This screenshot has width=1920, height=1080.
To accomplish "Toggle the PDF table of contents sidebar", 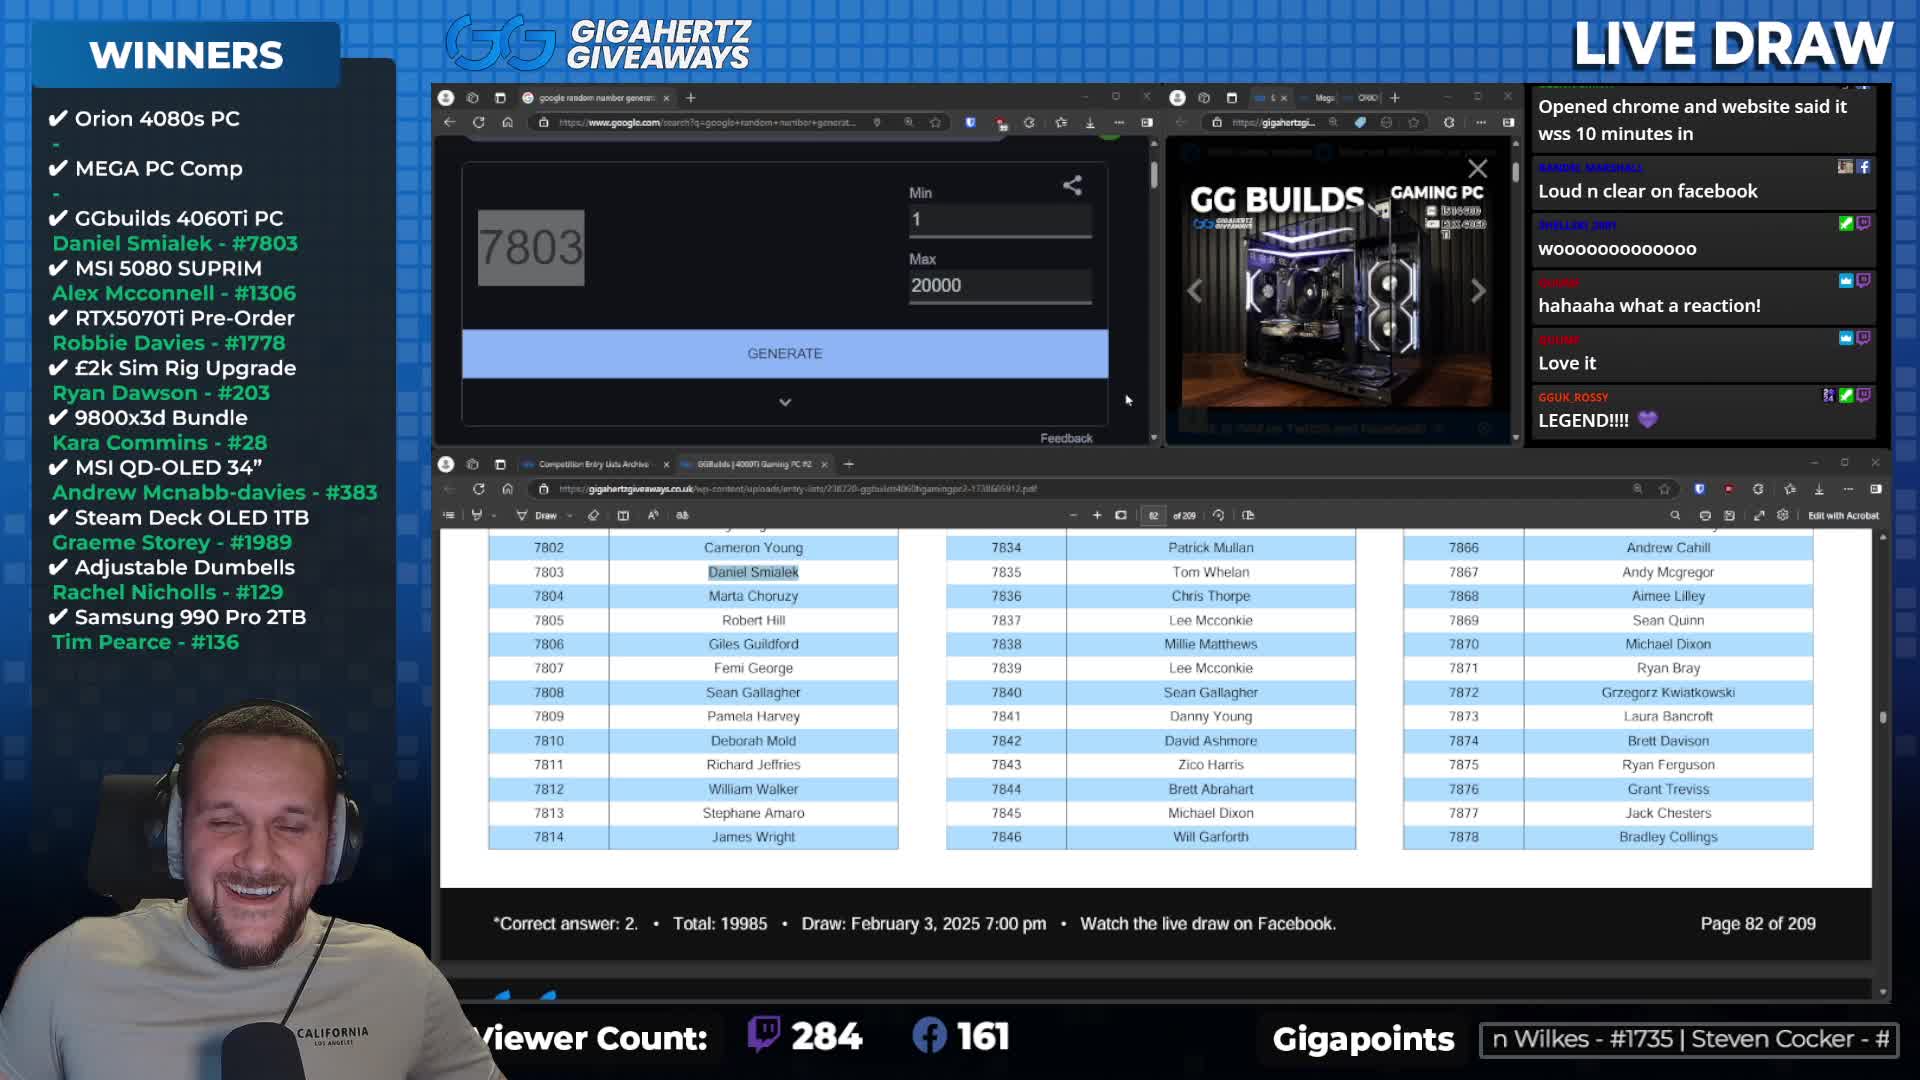I will [449, 515].
